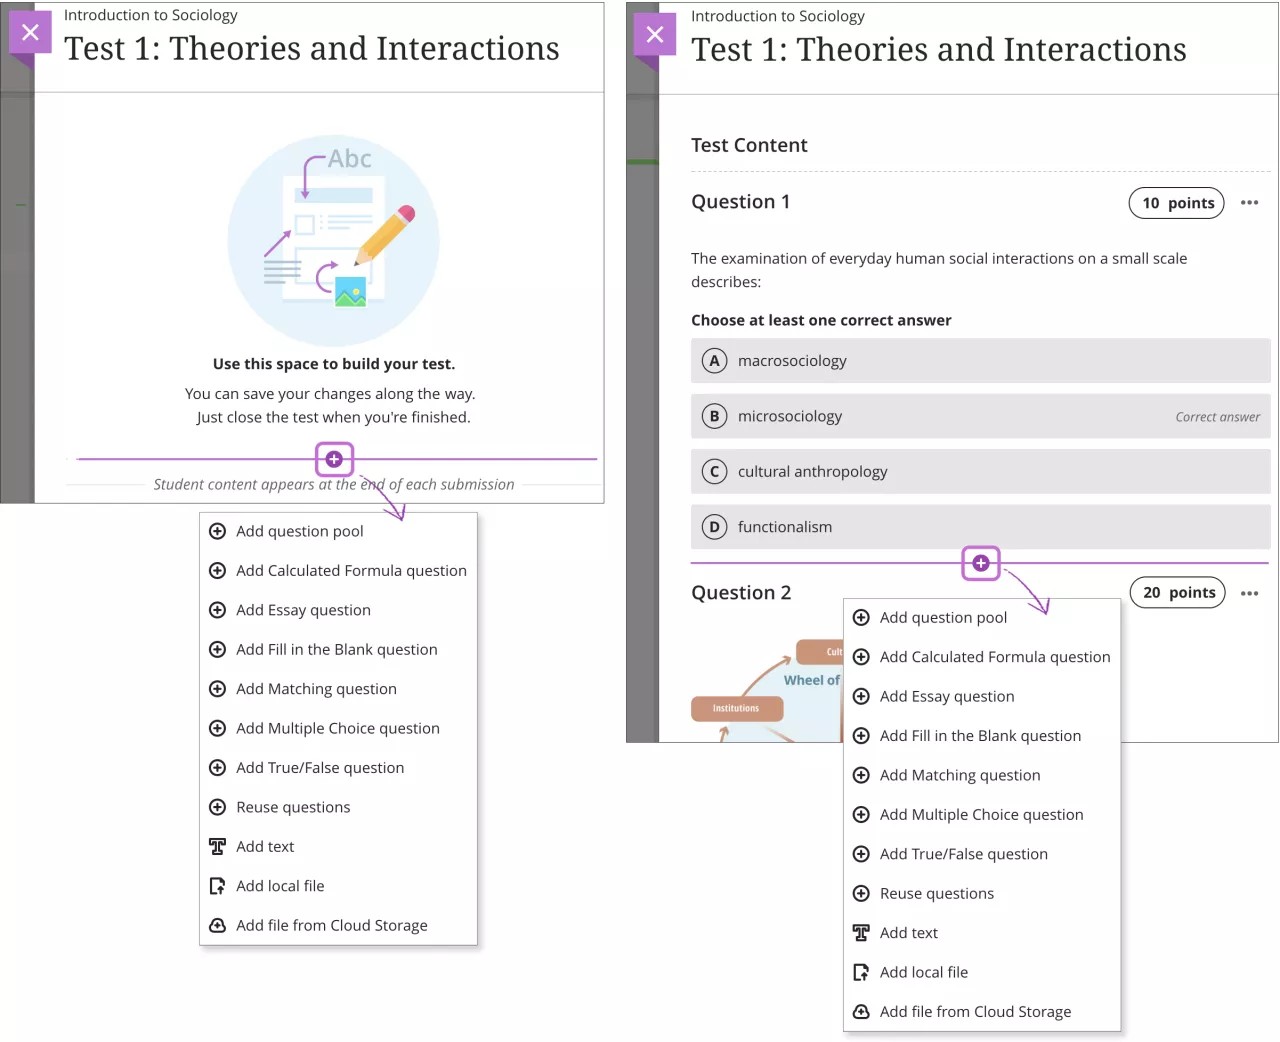Screen dimensions: 1280x1042
Task: Click the plus icon beside Add True/False question
Action: click(218, 767)
